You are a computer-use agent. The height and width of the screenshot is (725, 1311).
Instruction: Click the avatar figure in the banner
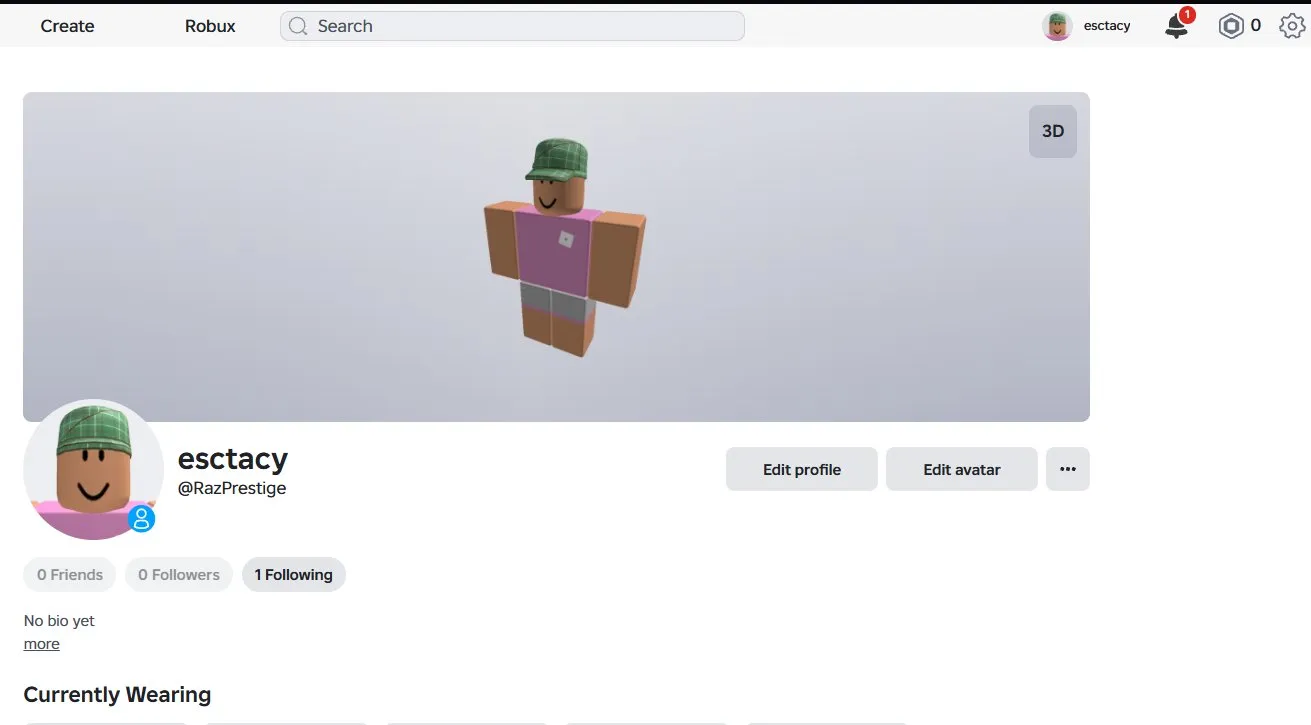(x=565, y=248)
